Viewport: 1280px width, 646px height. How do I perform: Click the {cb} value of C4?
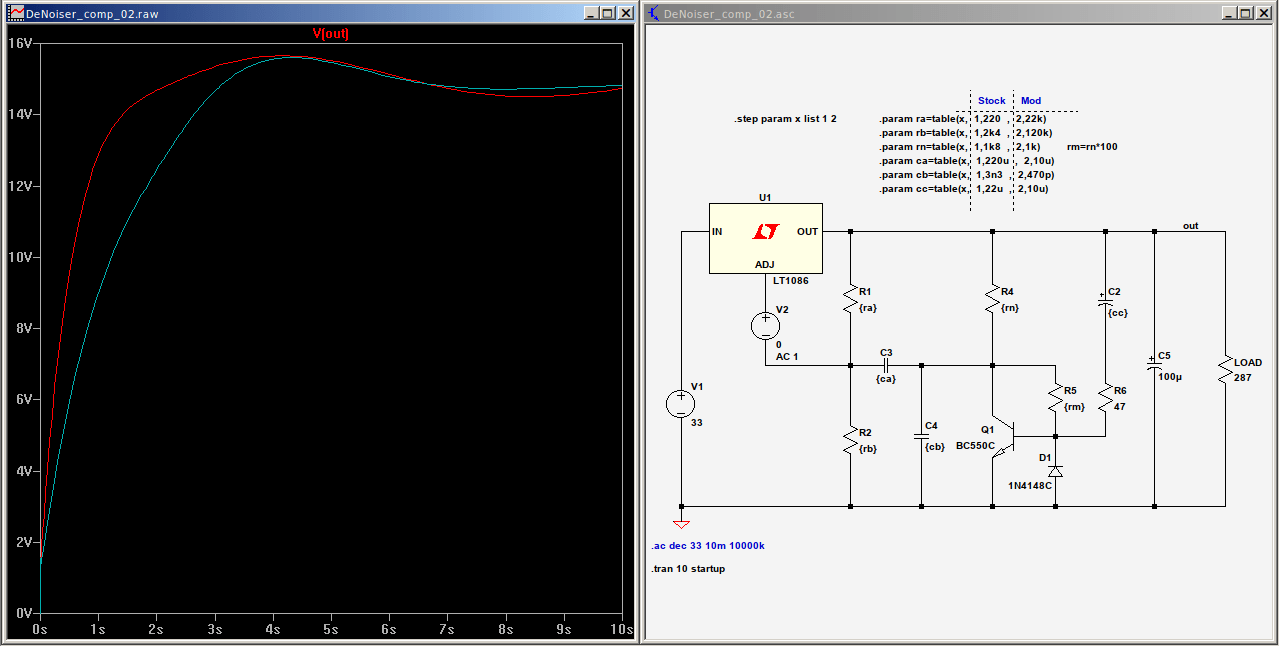[x=935, y=447]
